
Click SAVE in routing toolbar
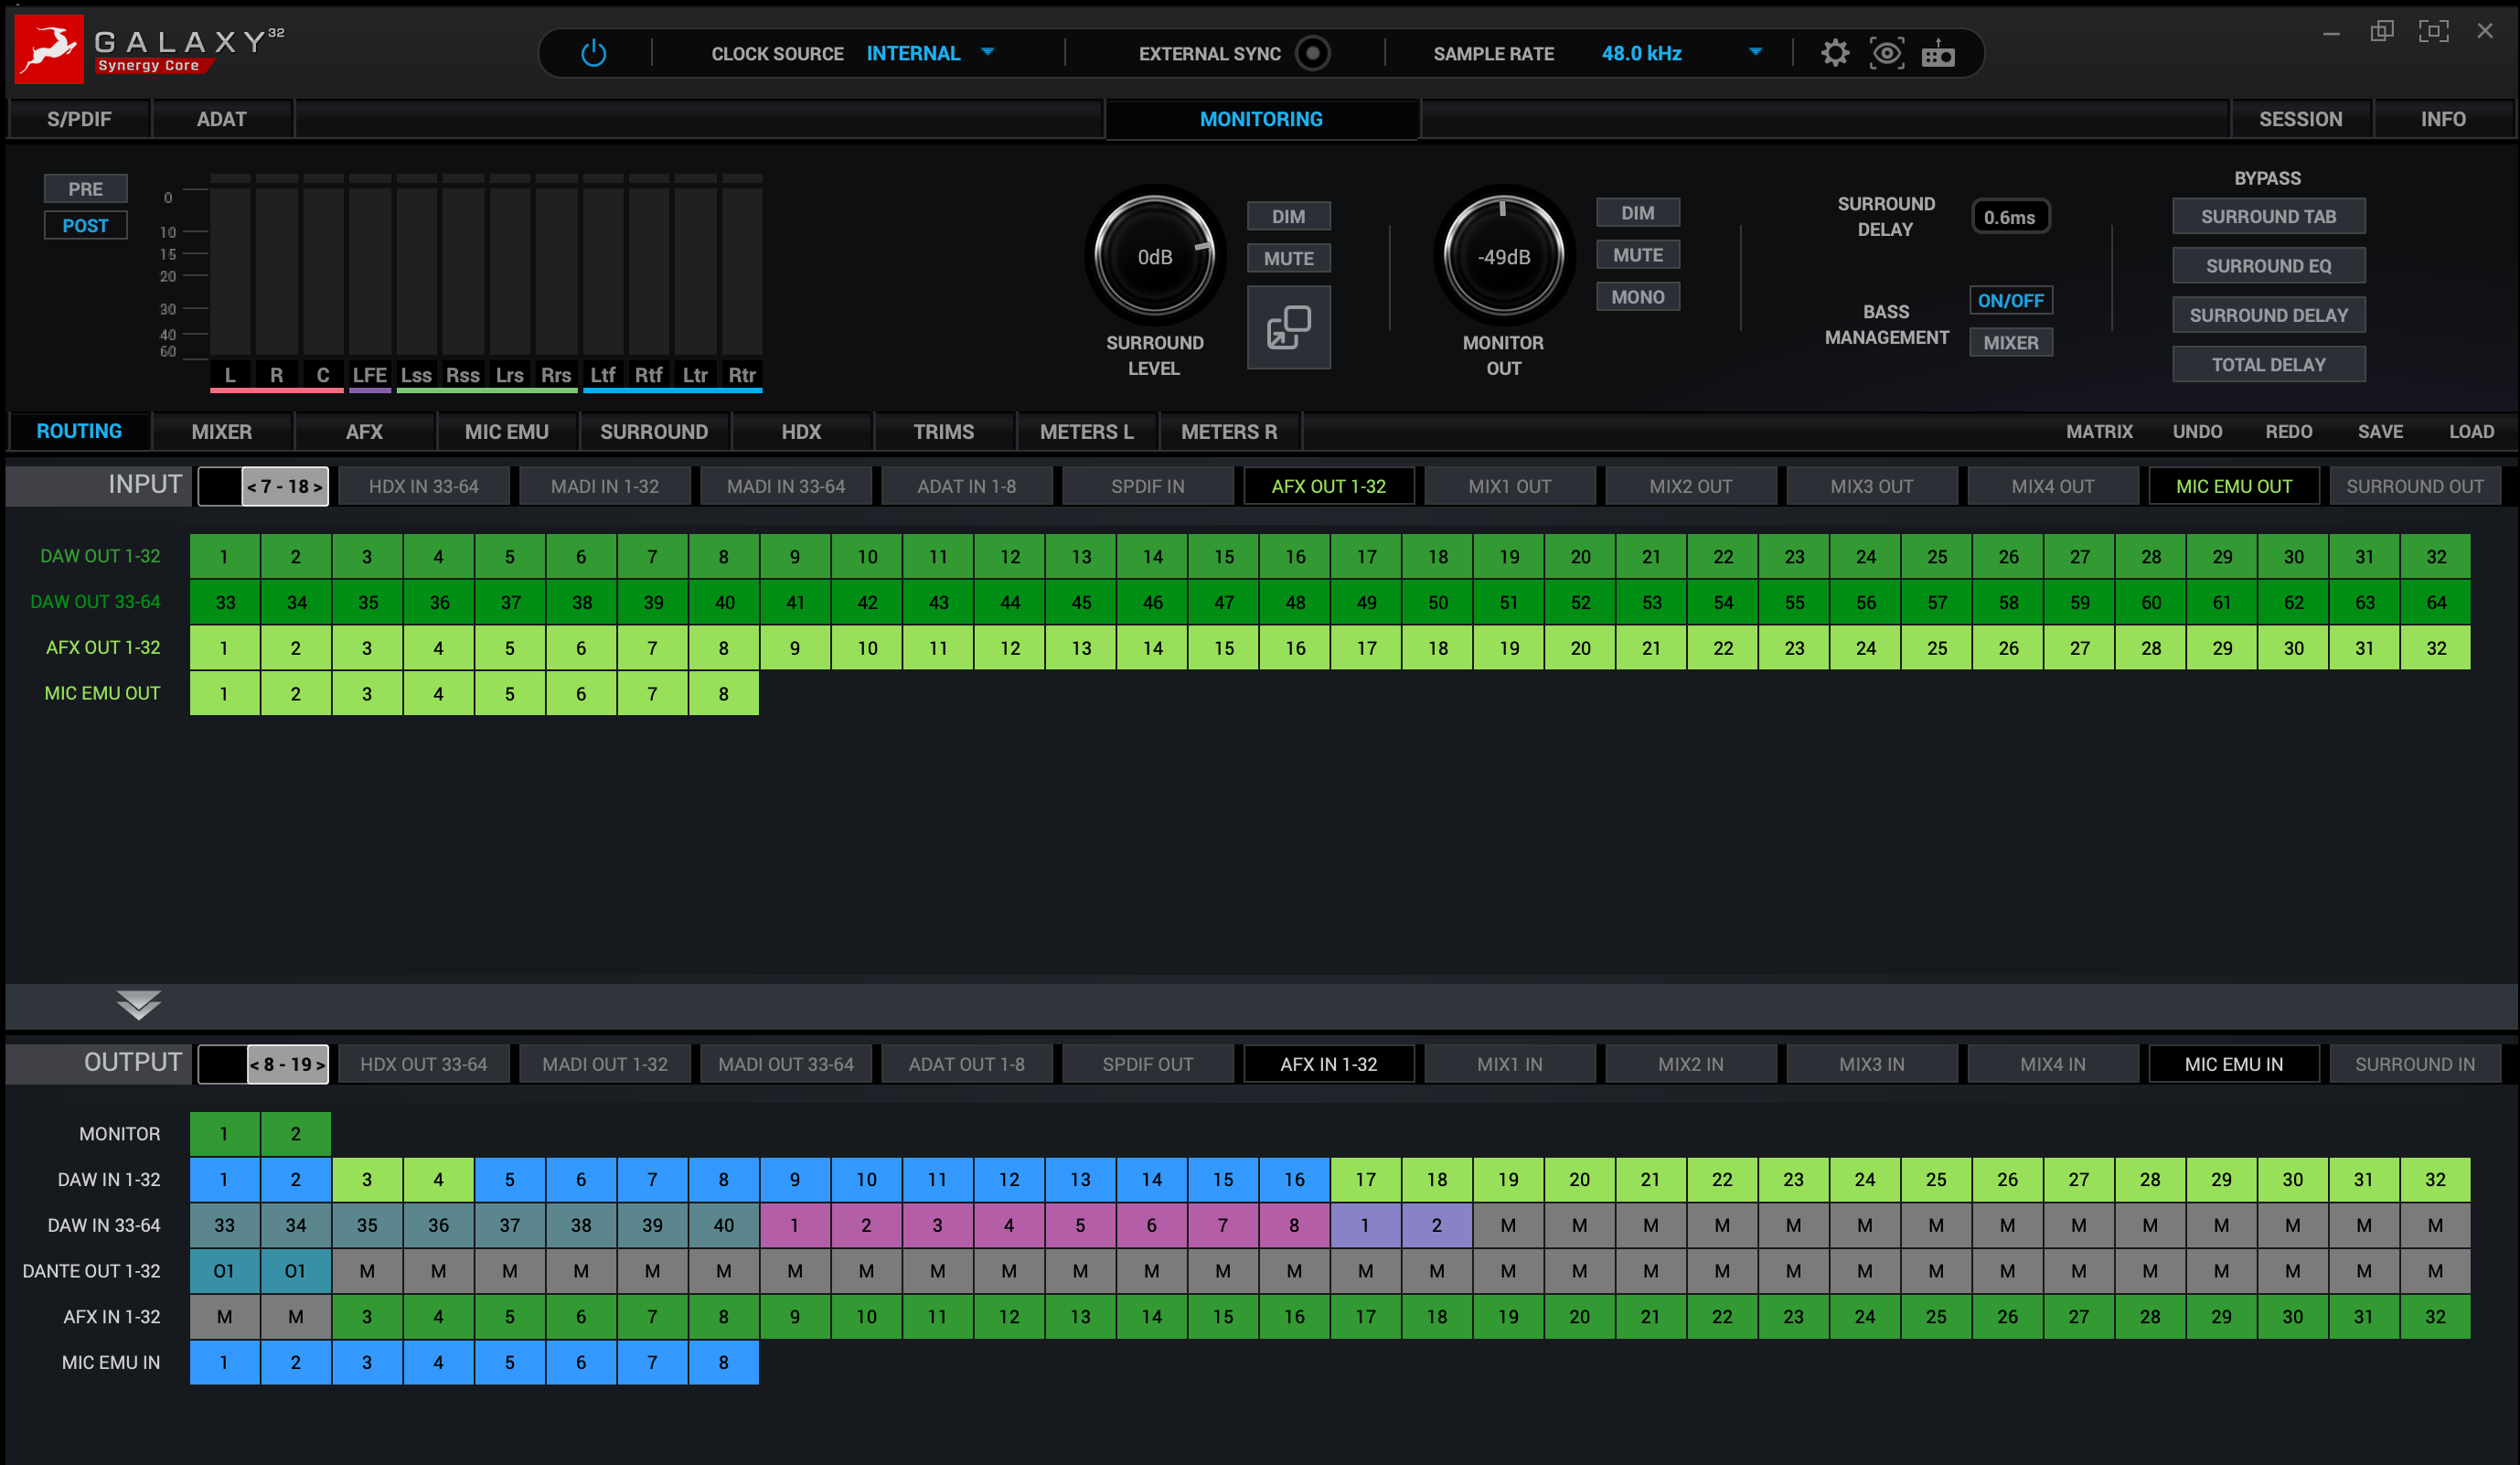pos(2379,432)
